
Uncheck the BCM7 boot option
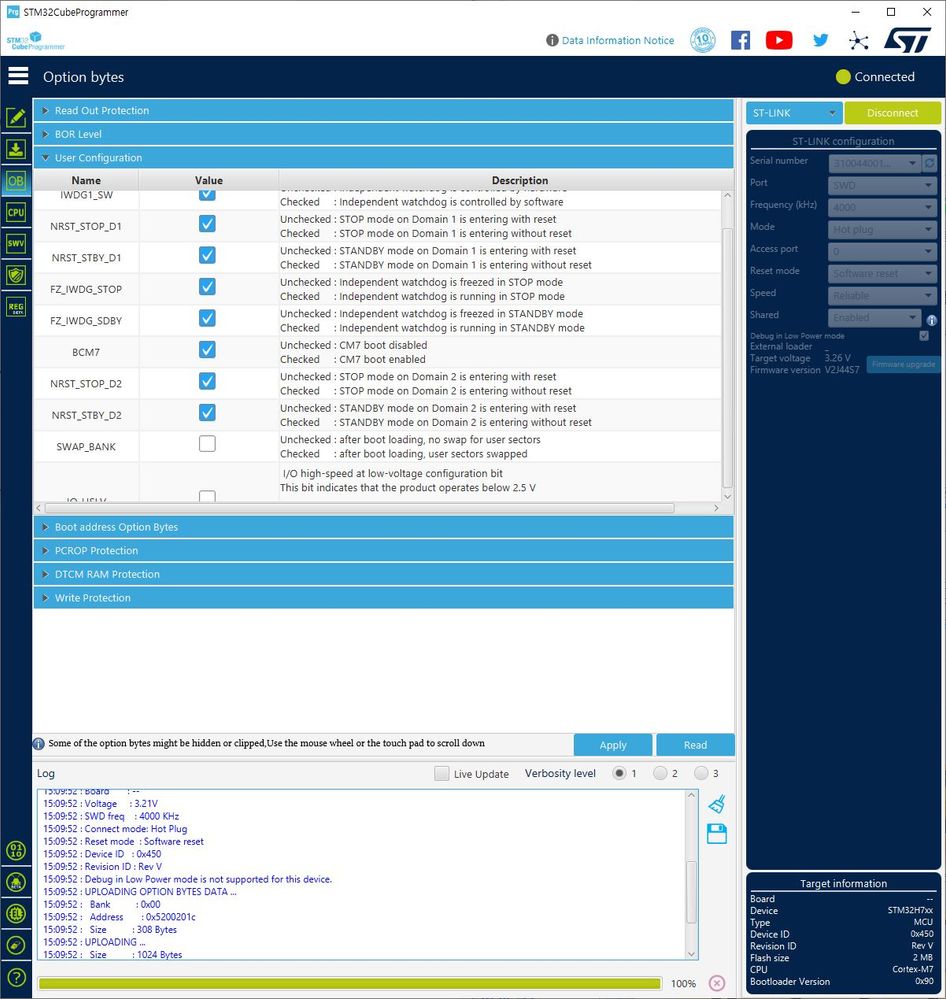pos(207,349)
